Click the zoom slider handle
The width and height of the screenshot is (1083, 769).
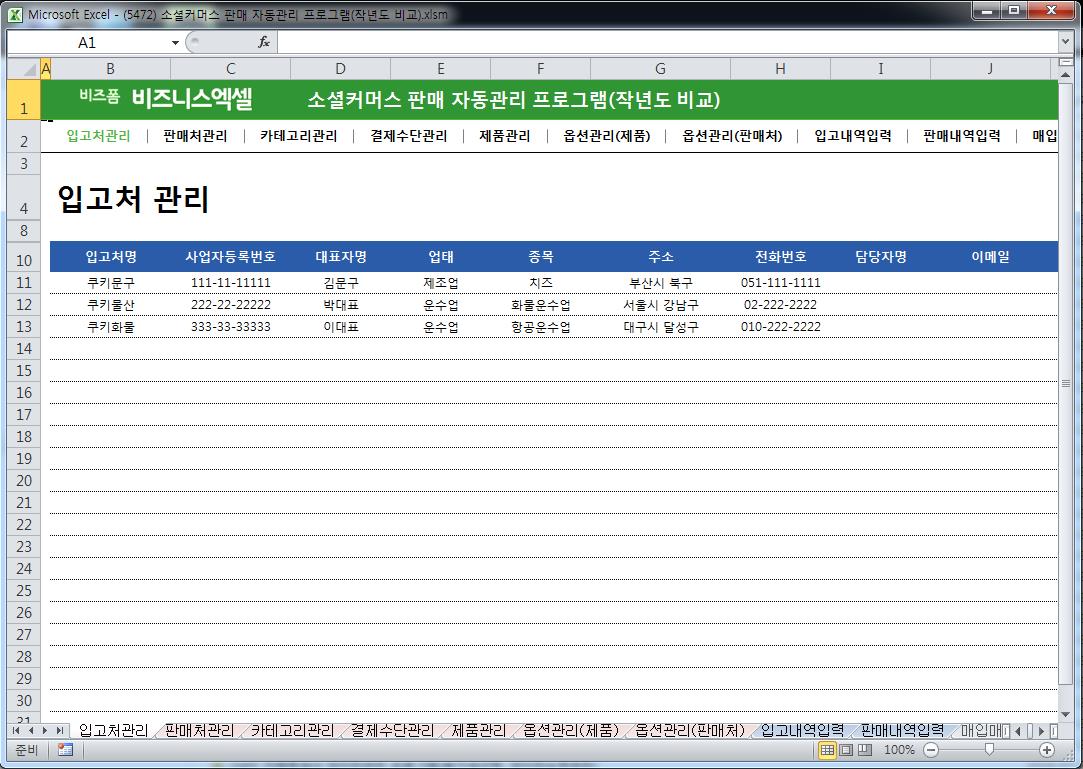click(x=989, y=750)
